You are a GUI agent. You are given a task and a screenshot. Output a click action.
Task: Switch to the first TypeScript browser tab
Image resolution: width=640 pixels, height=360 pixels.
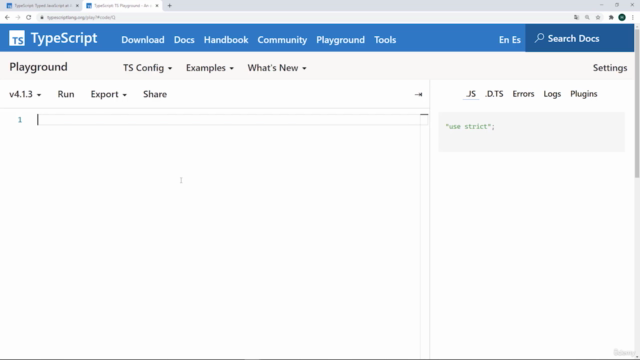[x=42, y=6]
